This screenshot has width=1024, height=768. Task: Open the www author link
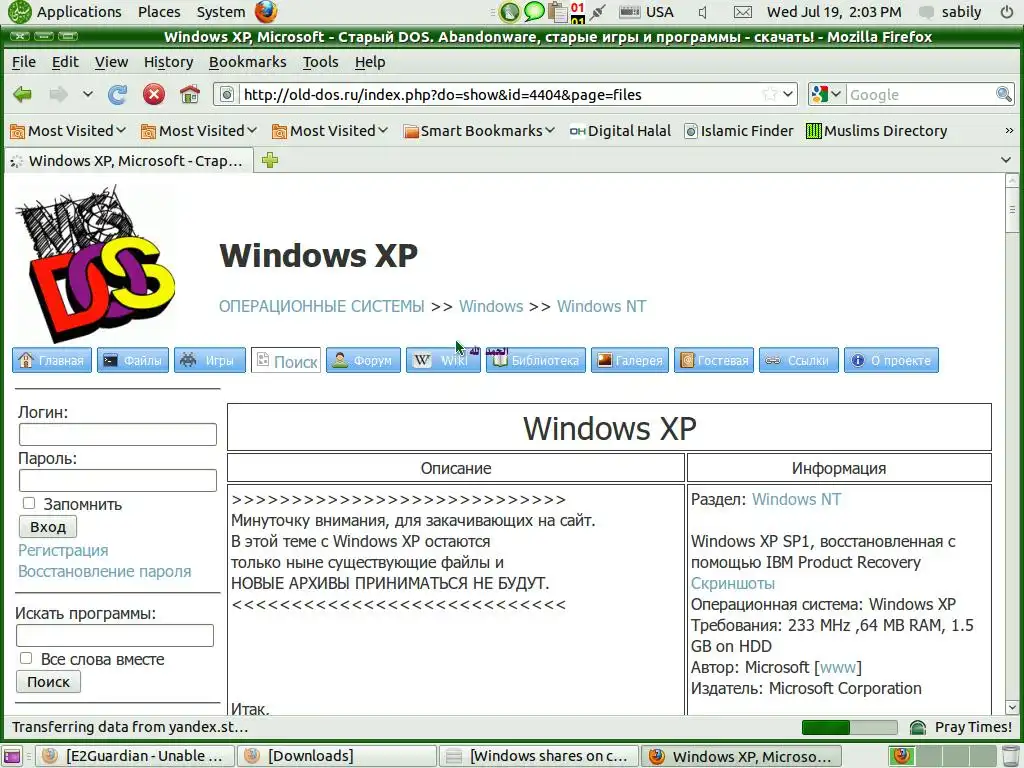click(x=838, y=667)
